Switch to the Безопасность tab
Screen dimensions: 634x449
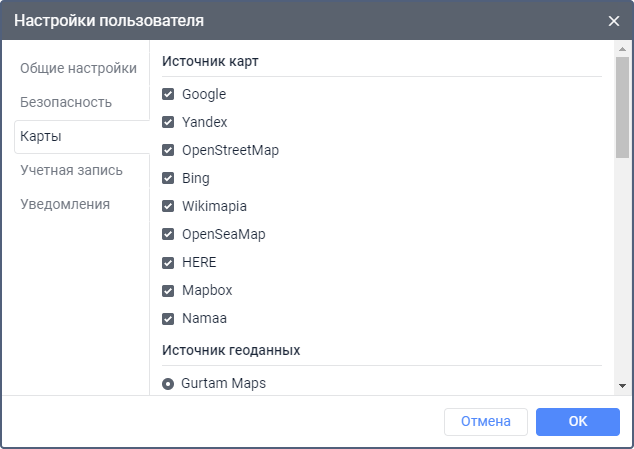(x=66, y=102)
